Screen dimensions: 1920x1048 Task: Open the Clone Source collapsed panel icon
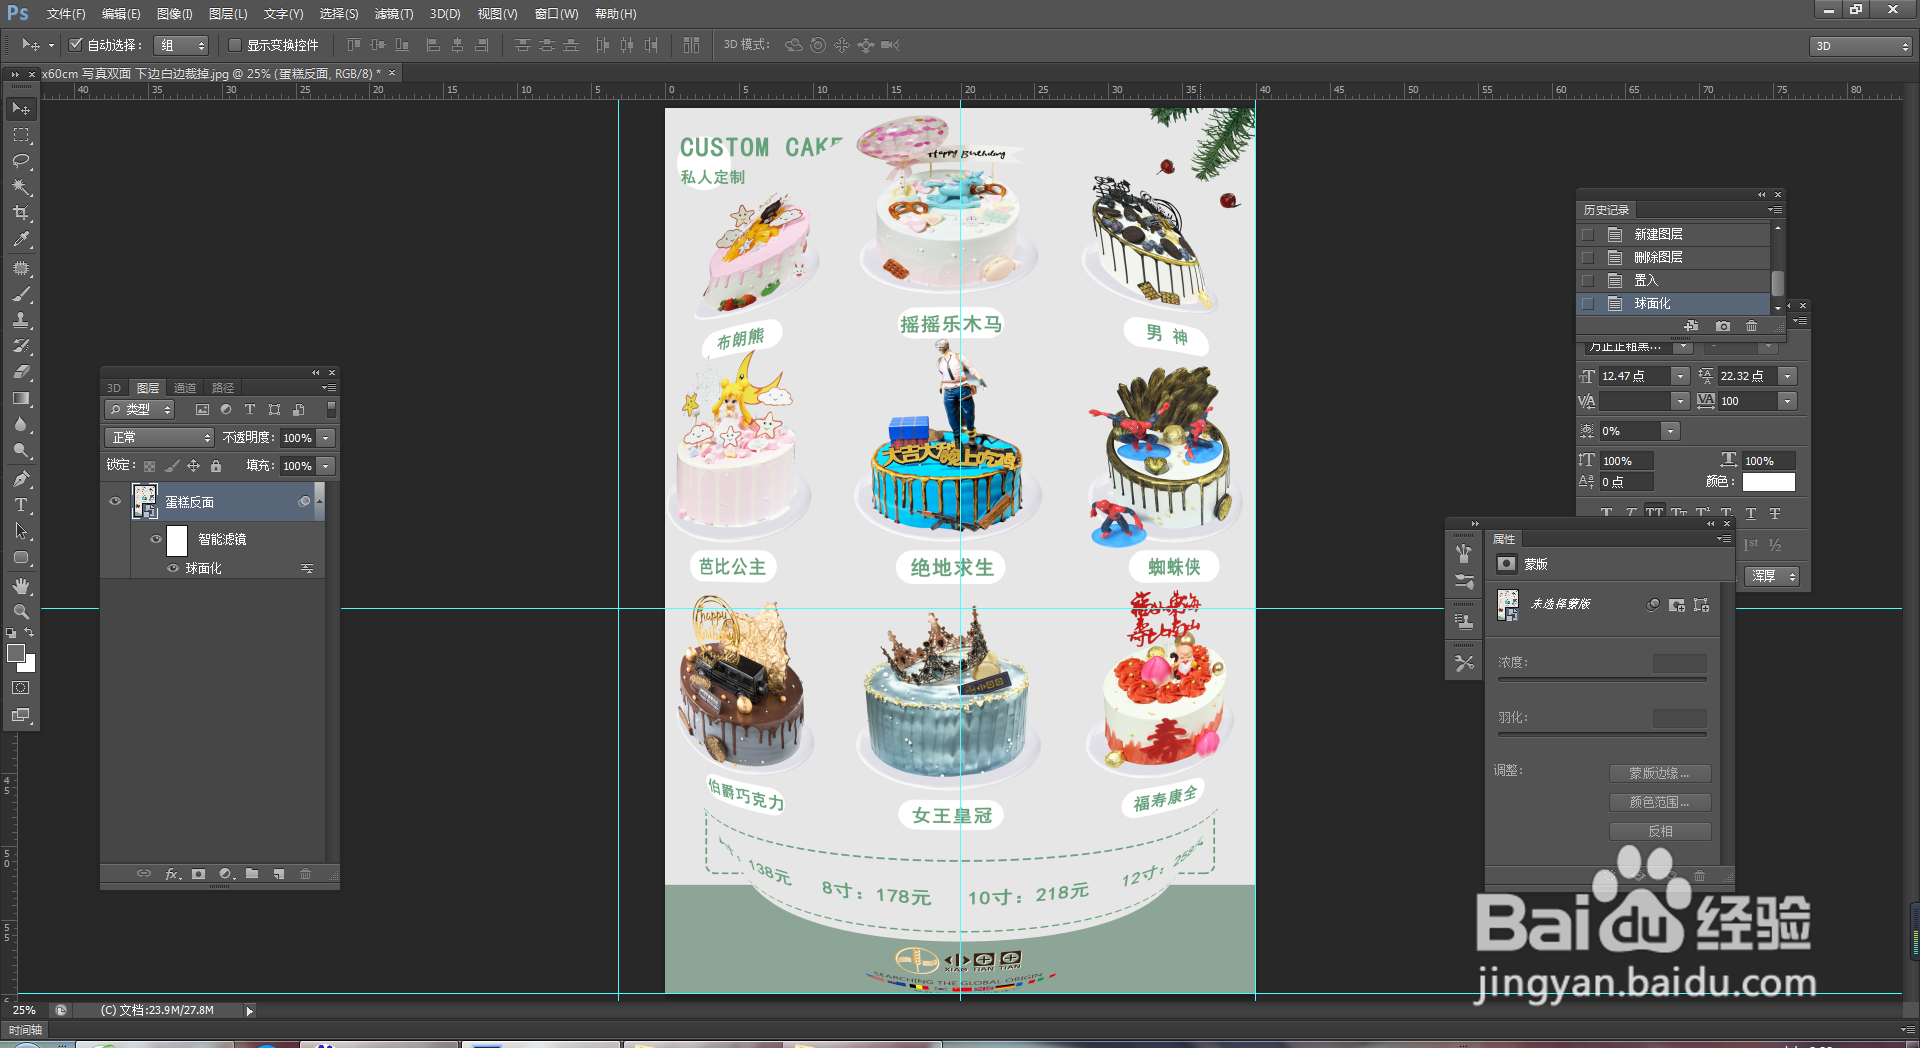(1464, 620)
